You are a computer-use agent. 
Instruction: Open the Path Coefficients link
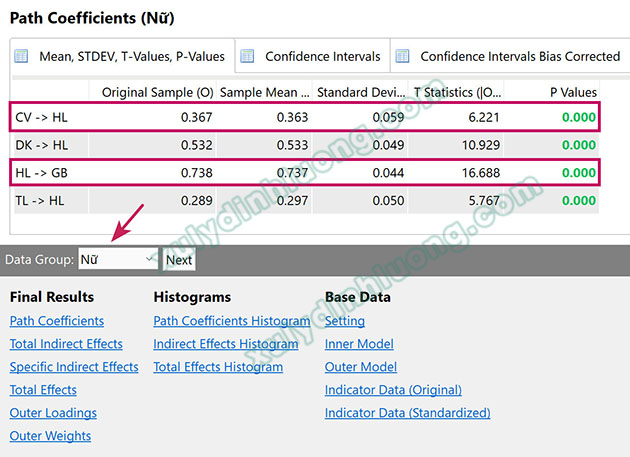[x=57, y=321]
